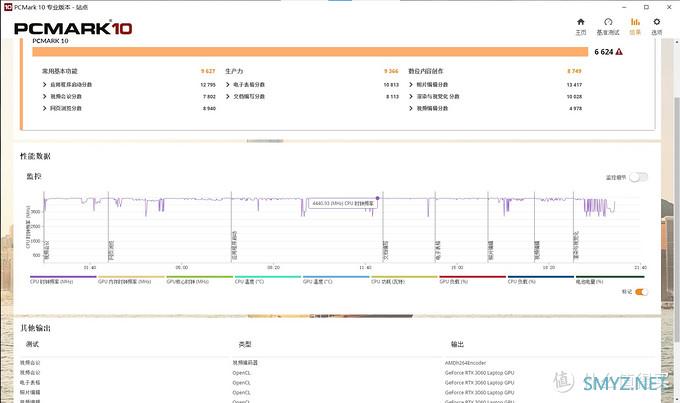Click the first GeForce RTX 3060 Laptop GPU output
The image size is (680, 403).
(480, 373)
